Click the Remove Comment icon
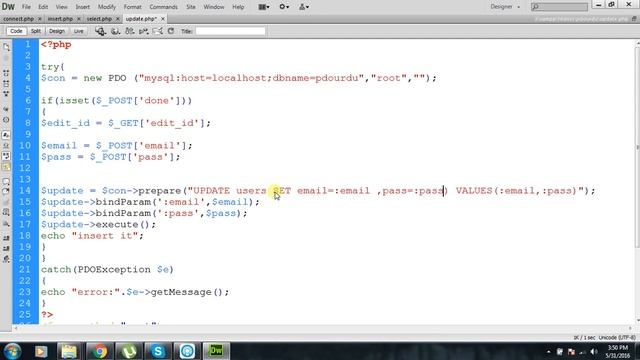Viewport: 640px width, 360px height. pos(6,191)
